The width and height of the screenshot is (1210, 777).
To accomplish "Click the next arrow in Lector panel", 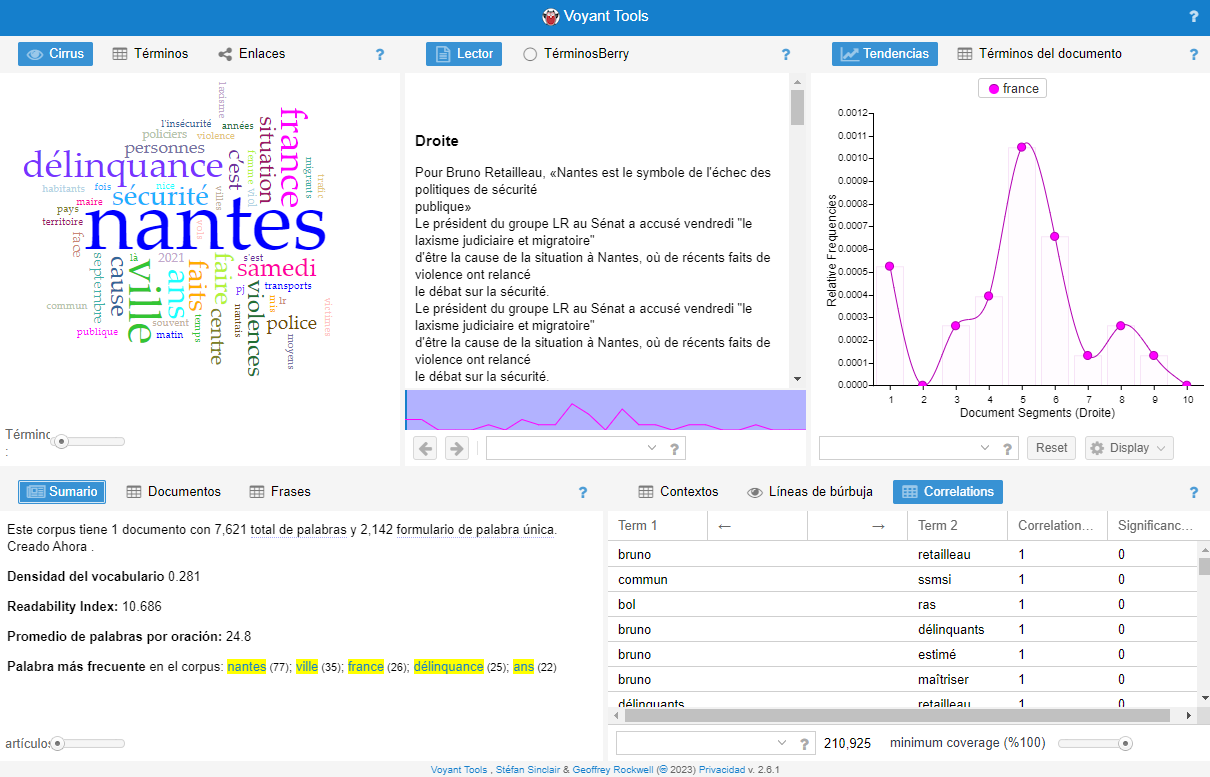I will click(456, 448).
